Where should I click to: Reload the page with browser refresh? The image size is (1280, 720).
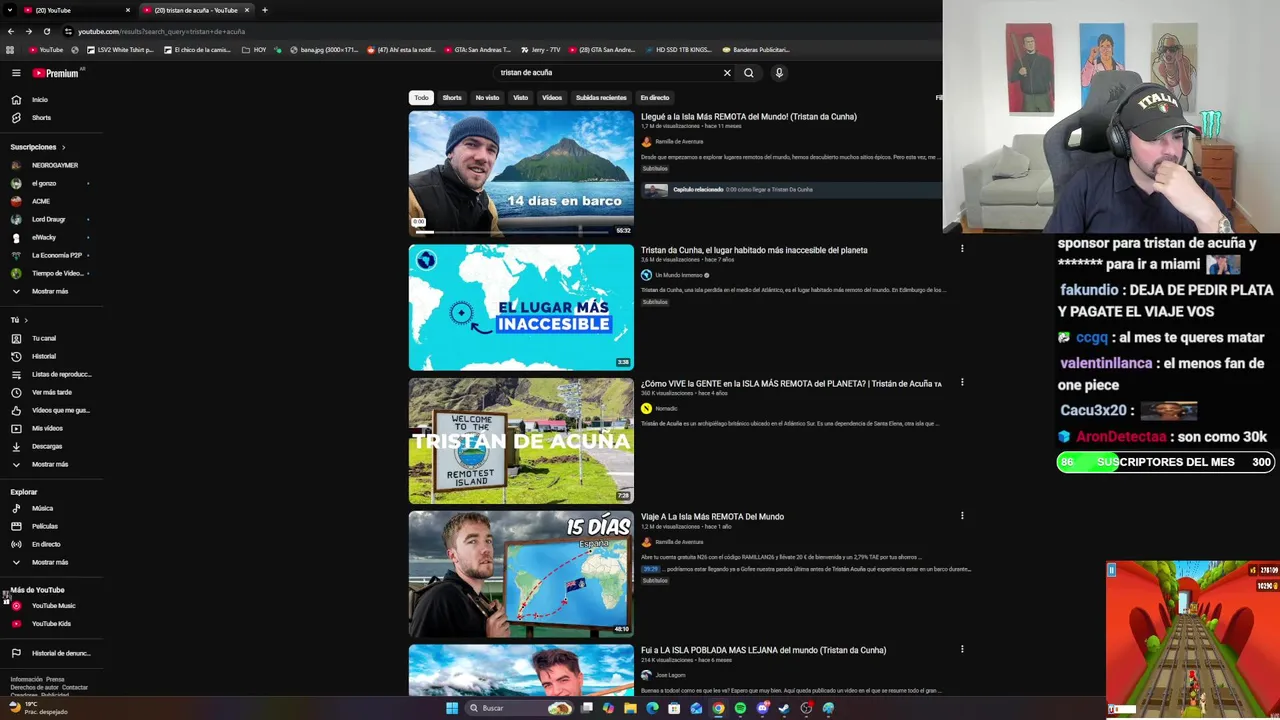pos(47,31)
